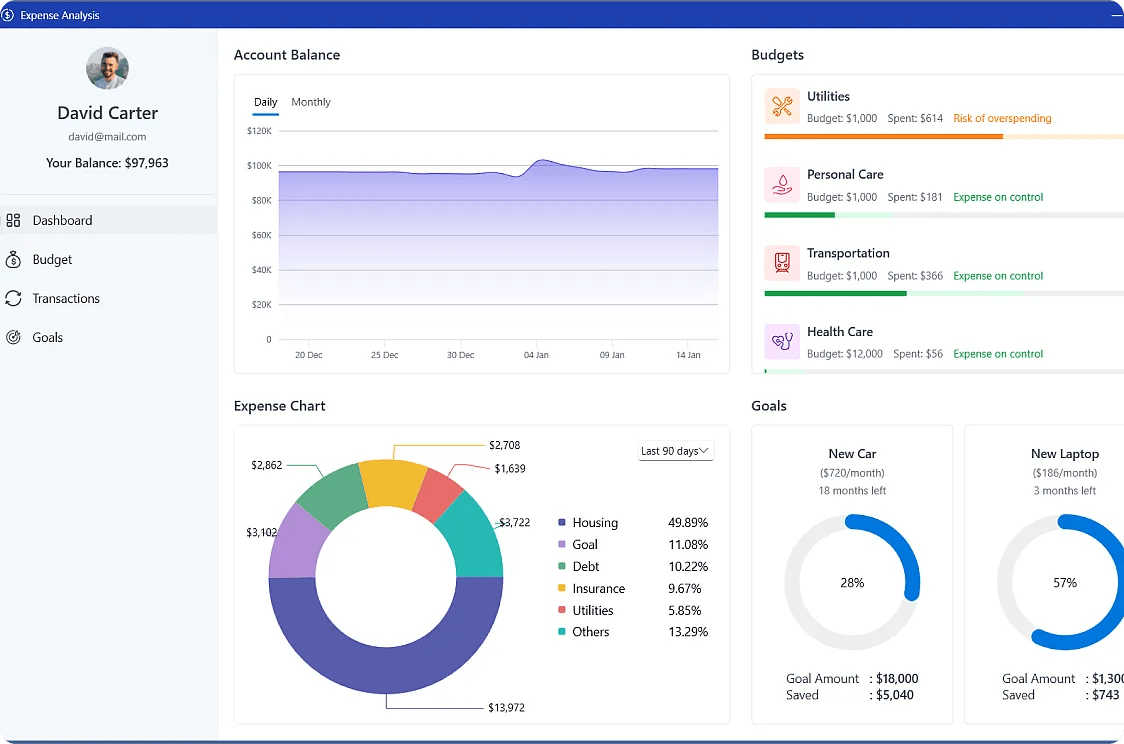Click the Health Care category icon
The image size is (1124, 744).
coord(781,342)
